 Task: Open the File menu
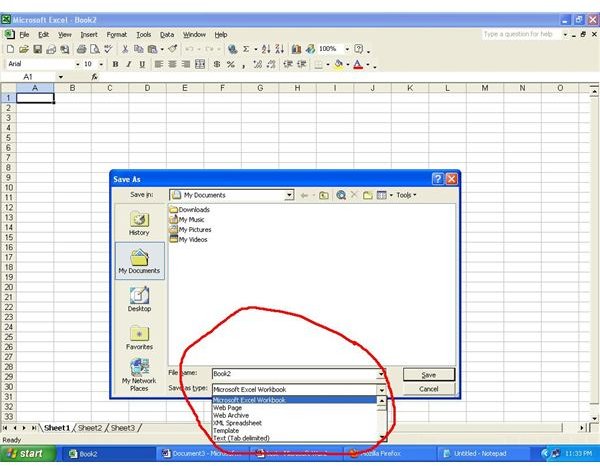tap(24, 34)
